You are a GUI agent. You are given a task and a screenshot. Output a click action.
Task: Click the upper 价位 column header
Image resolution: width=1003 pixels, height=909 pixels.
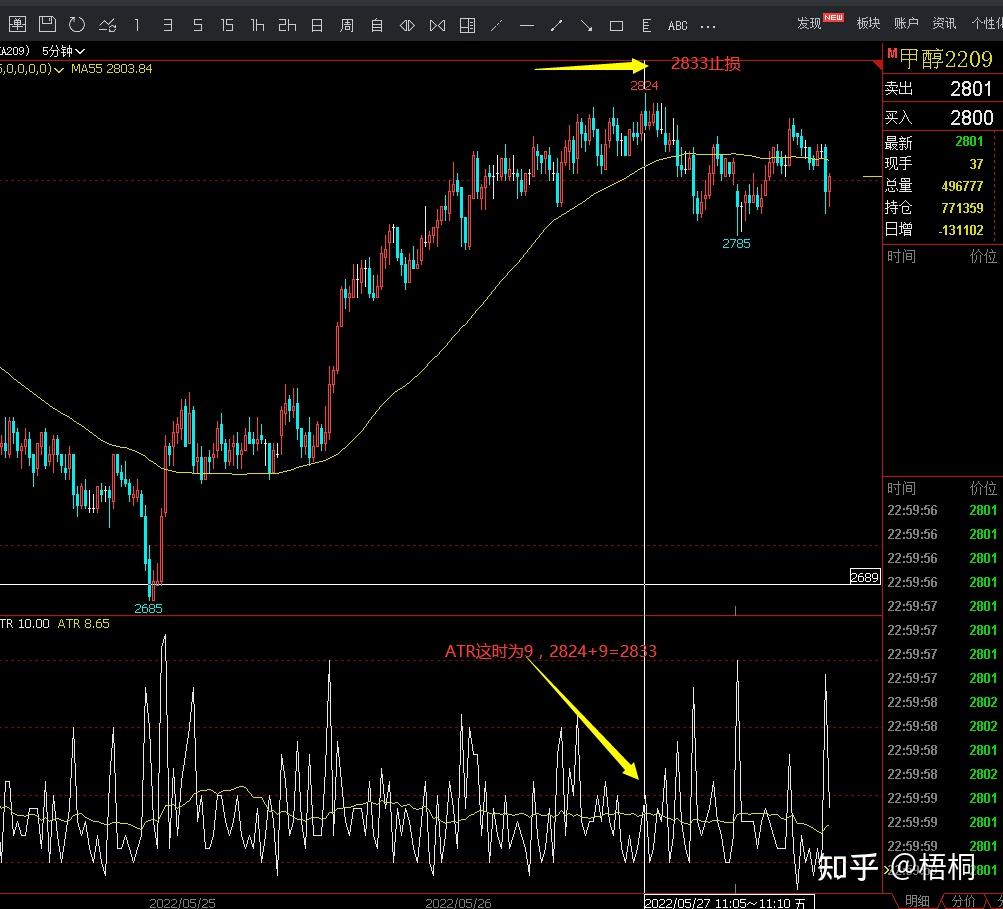(983, 257)
